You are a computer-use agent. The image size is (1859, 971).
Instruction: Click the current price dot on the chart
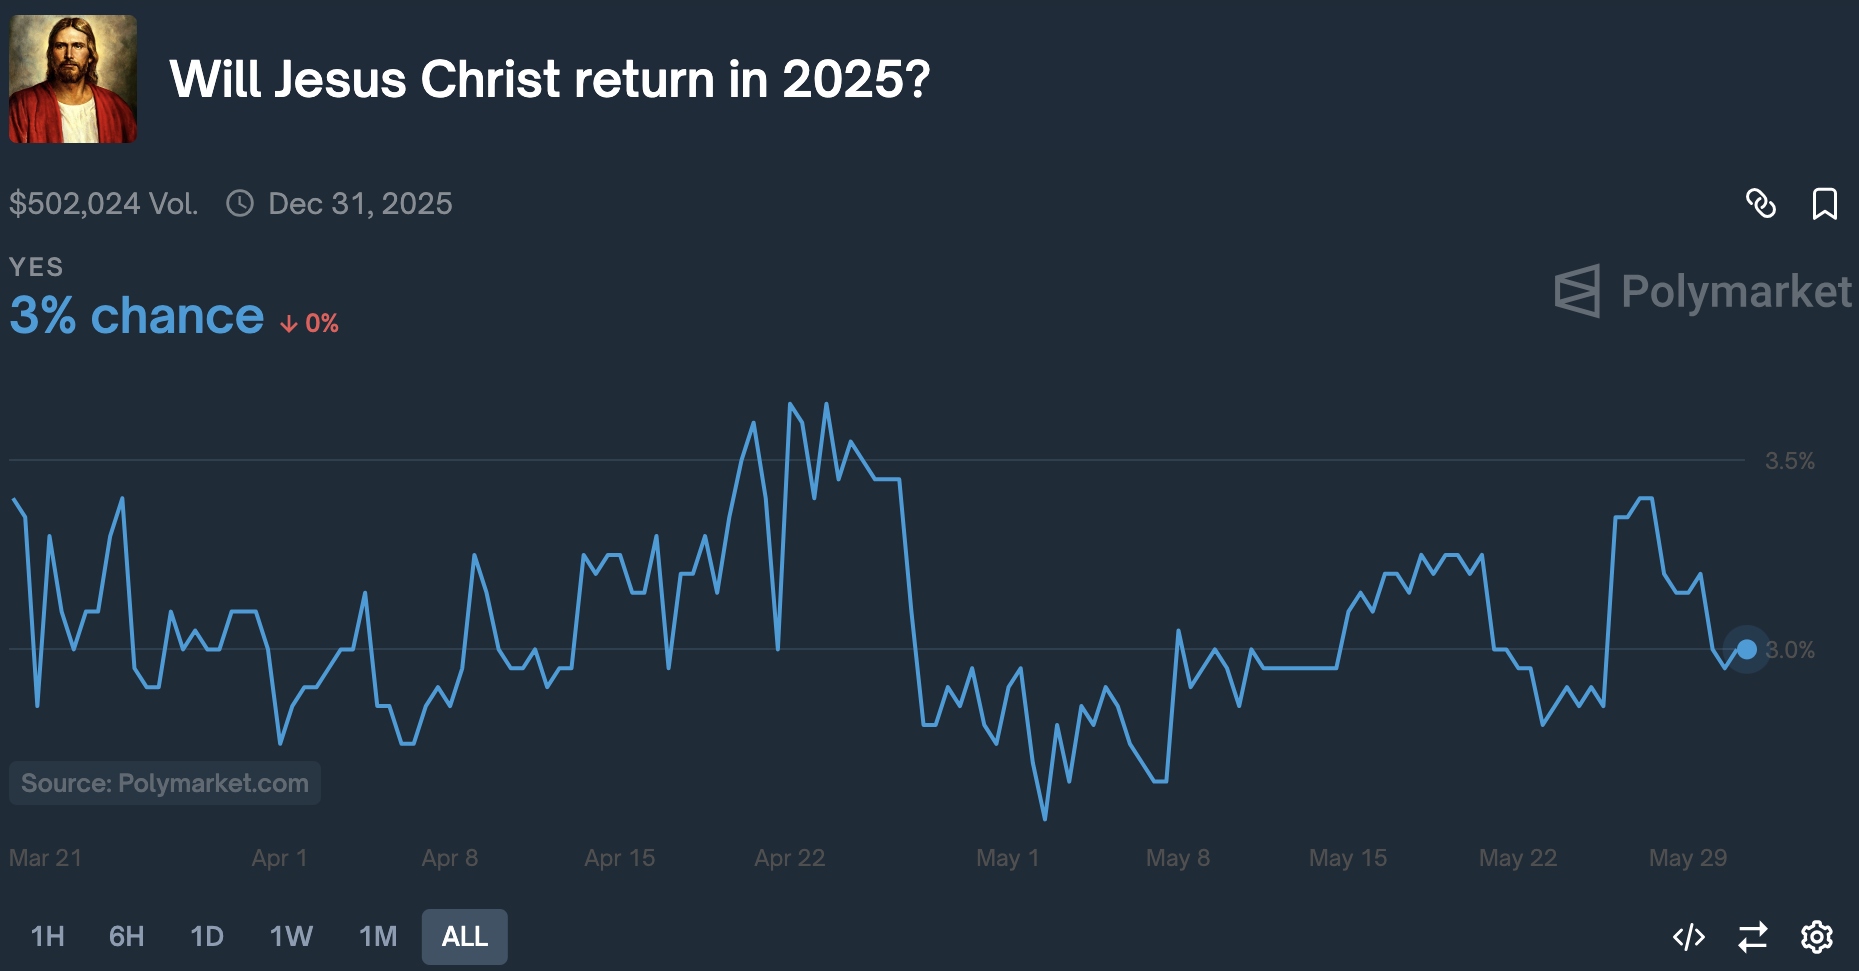click(x=1746, y=650)
